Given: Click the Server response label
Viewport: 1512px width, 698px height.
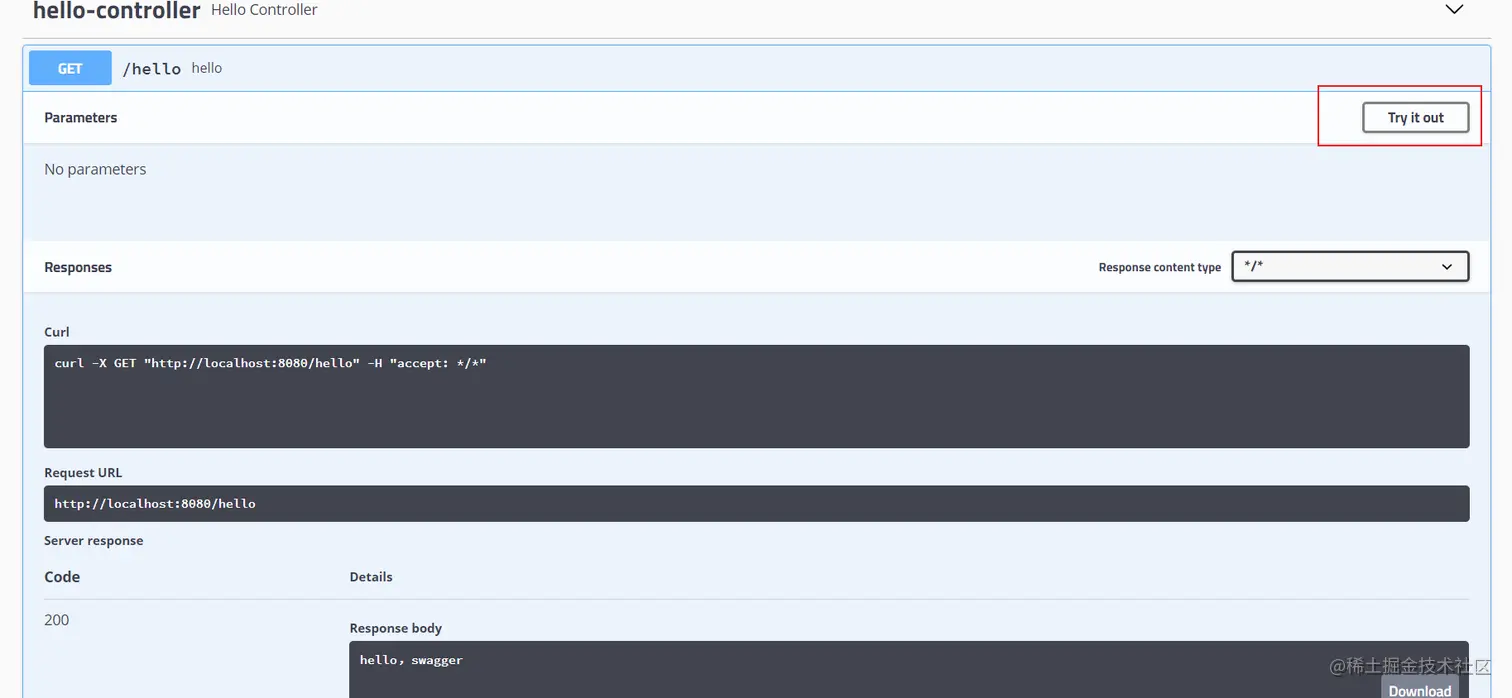Looking at the screenshot, I should (x=94, y=541).
